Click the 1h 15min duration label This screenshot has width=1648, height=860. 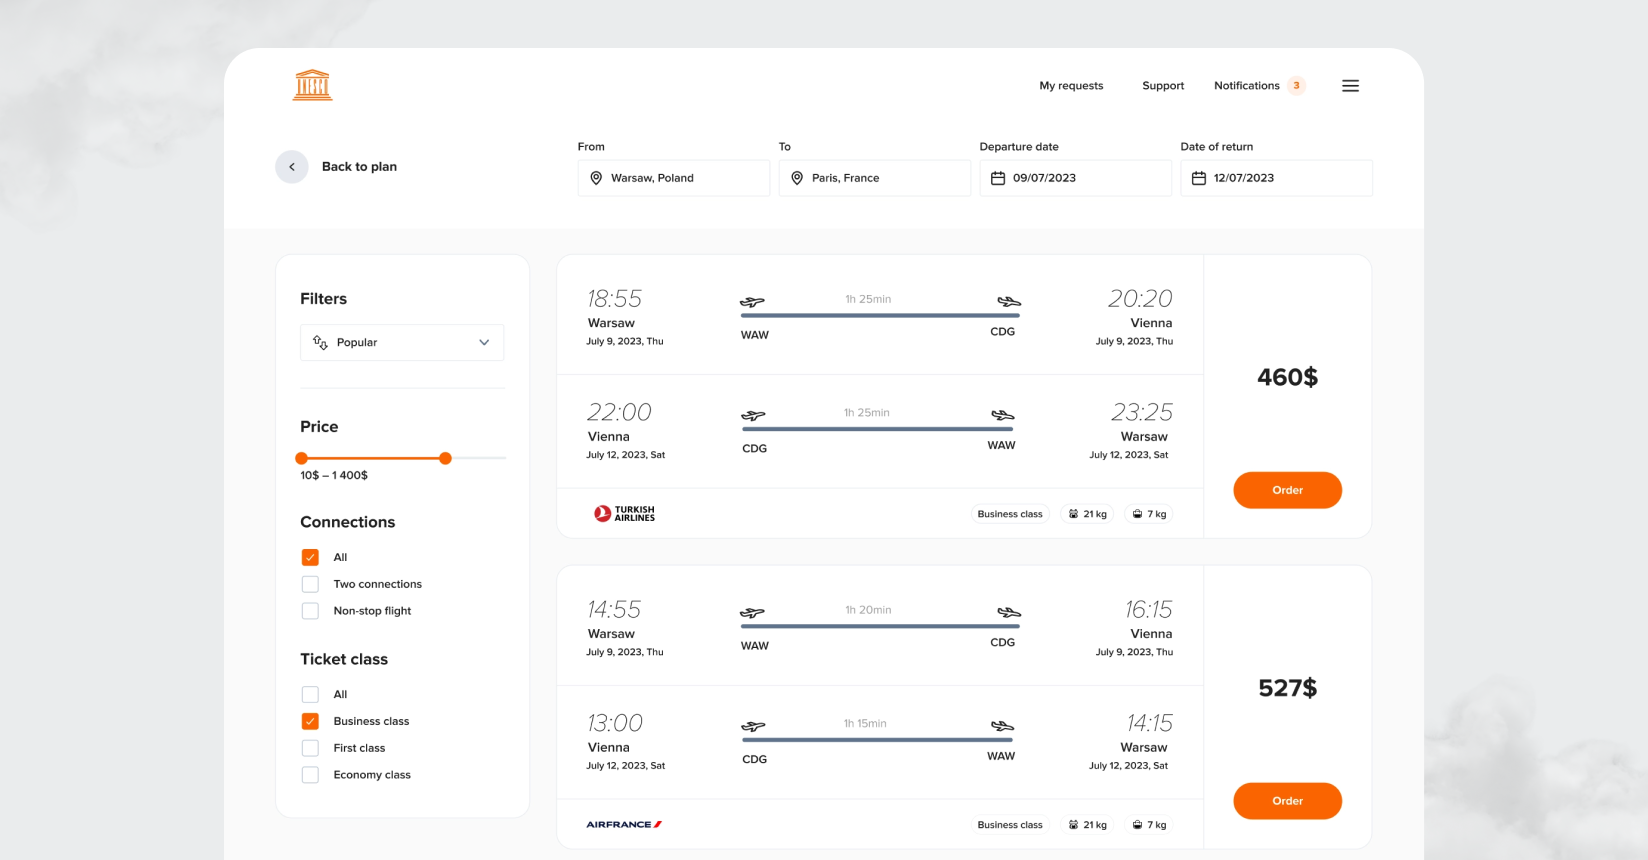[865, 723]
